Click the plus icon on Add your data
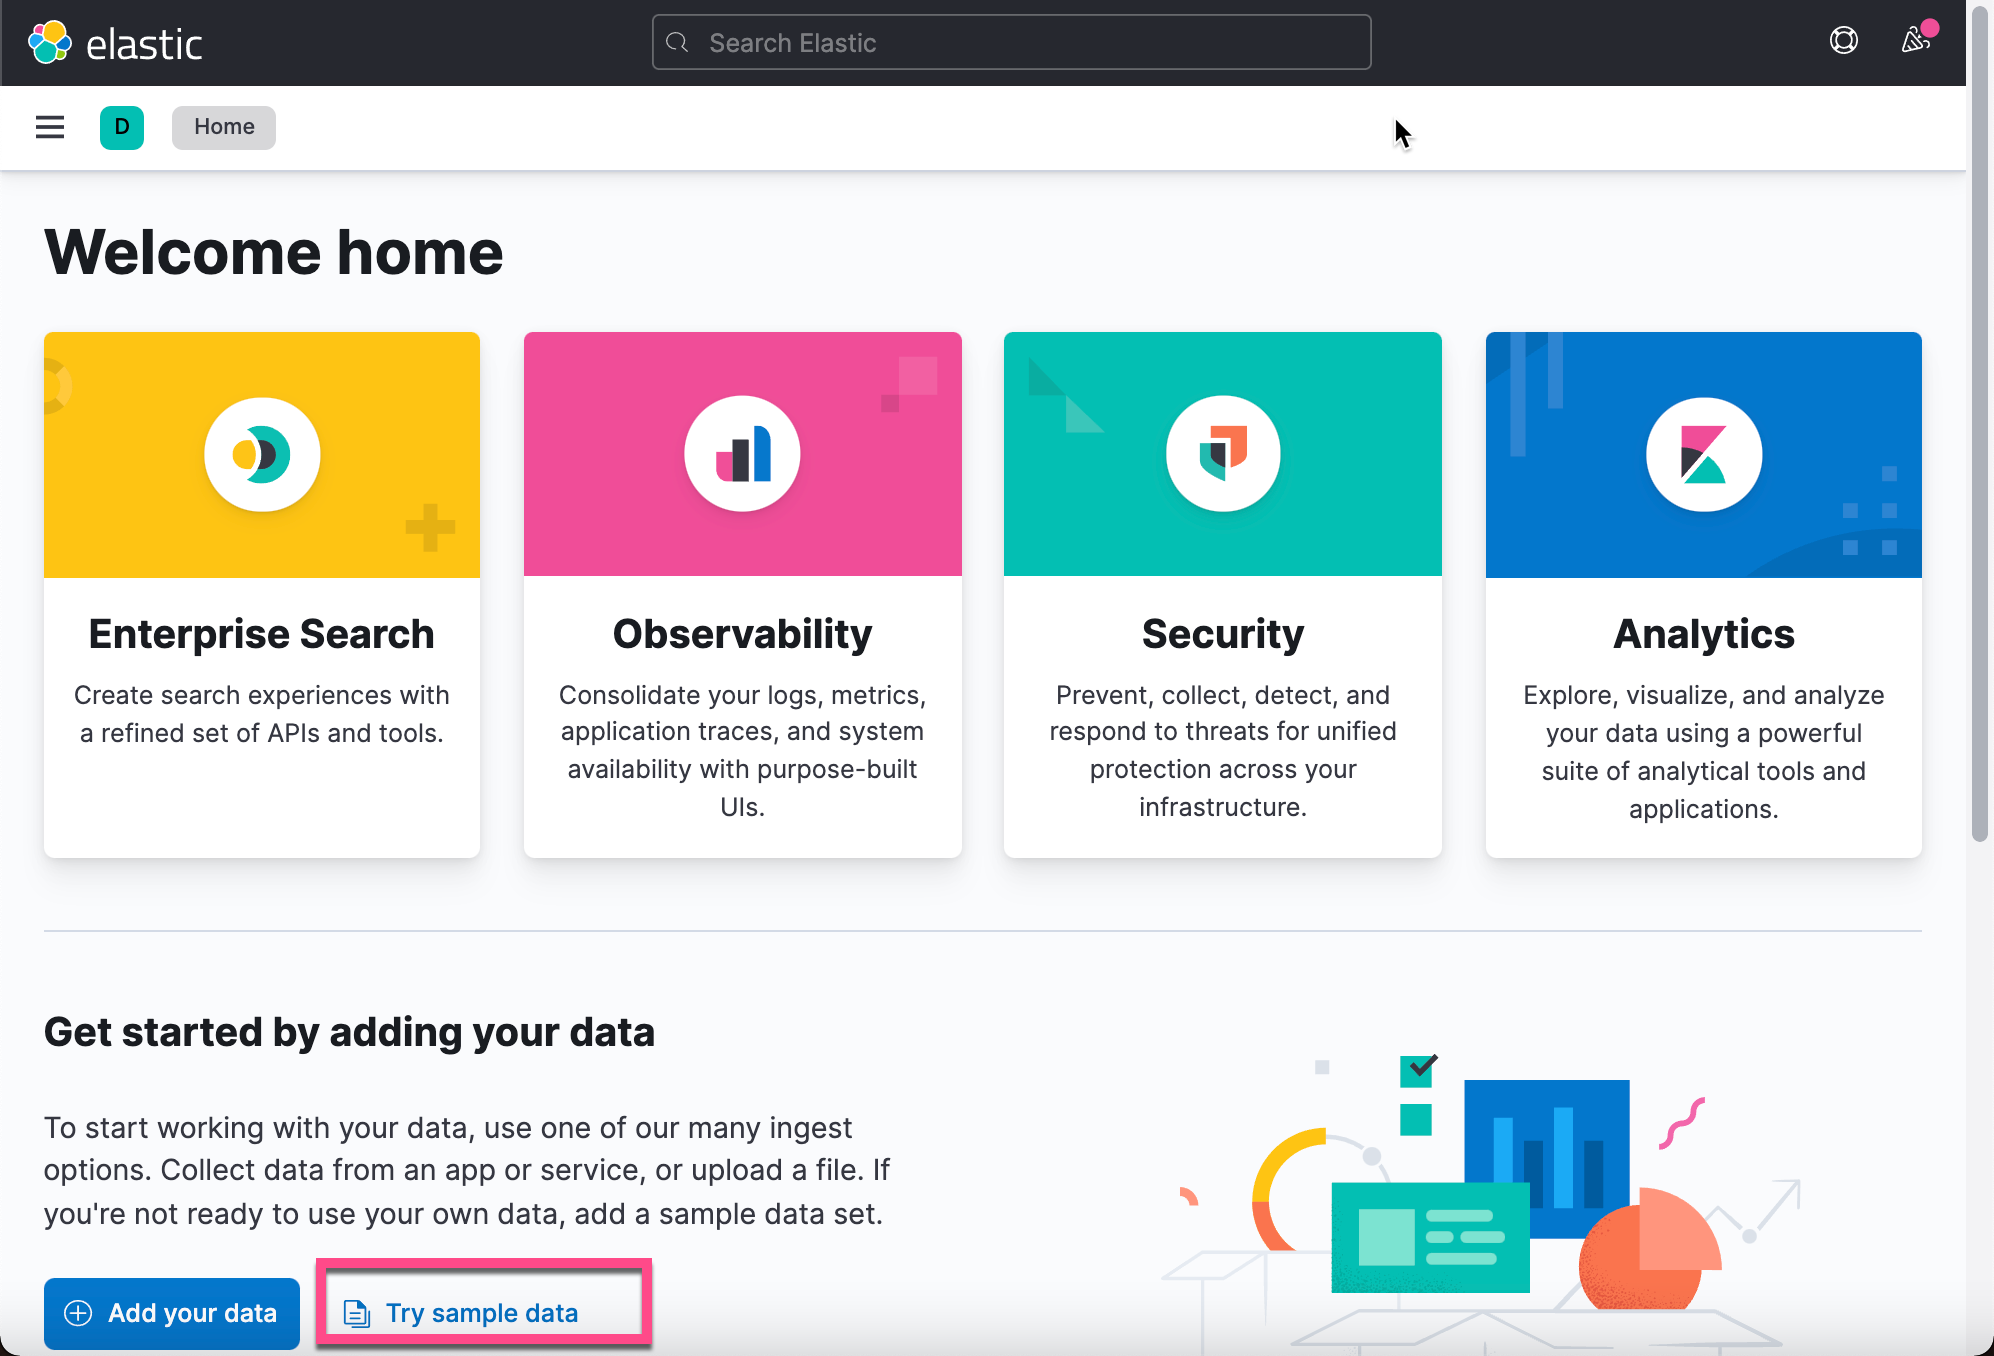This screenshot has height=1356, width=1994. 78,1313
